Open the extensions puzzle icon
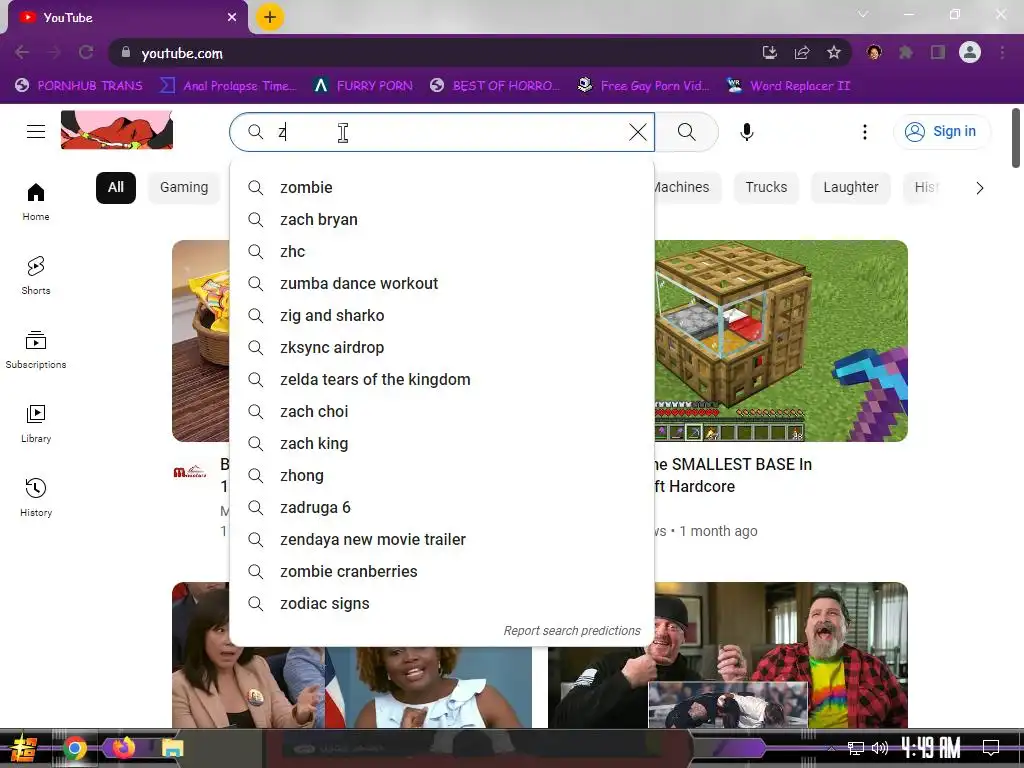 point(906,52)
